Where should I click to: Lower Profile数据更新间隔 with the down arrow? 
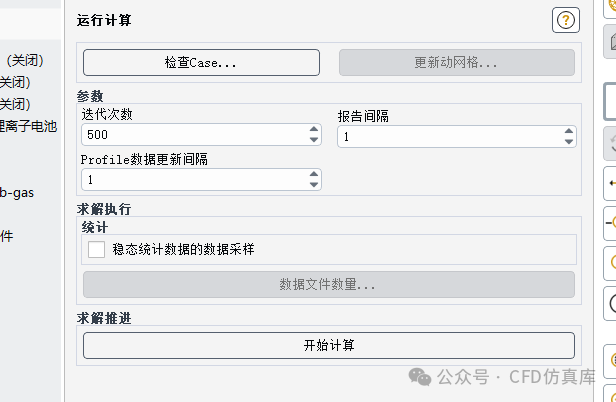[314, 185]
